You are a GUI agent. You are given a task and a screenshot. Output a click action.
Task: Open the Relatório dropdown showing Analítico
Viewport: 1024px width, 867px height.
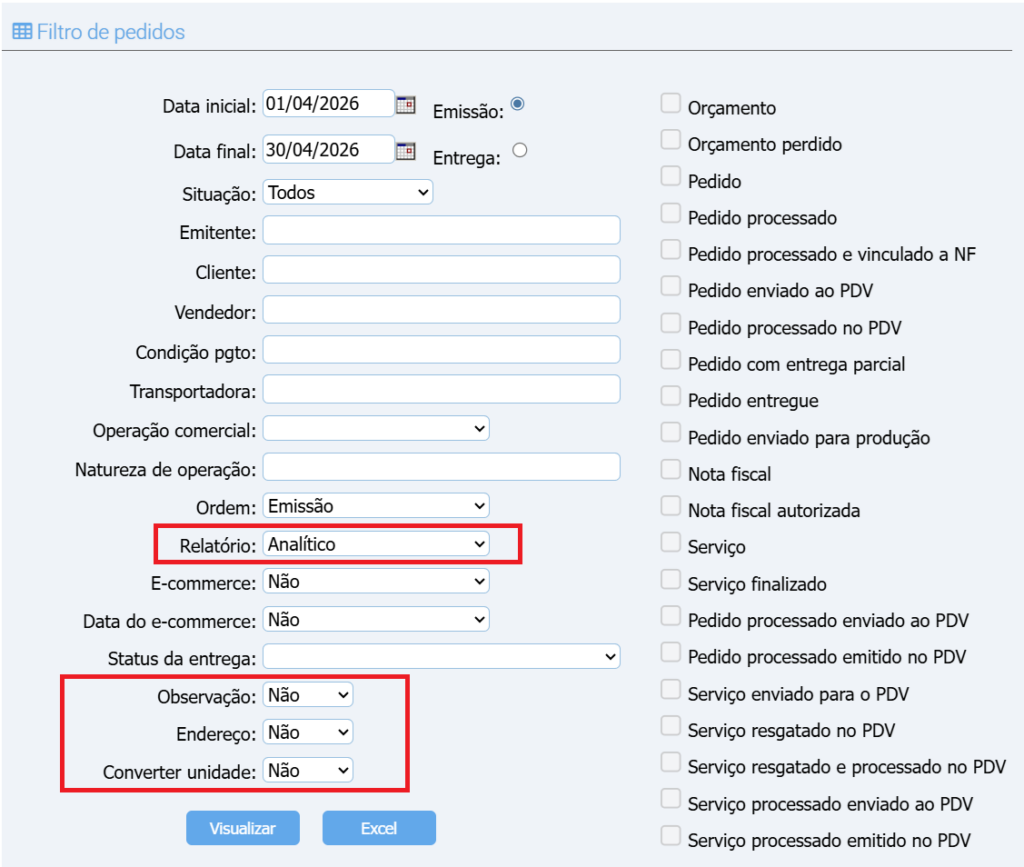[x=376, y=543]
